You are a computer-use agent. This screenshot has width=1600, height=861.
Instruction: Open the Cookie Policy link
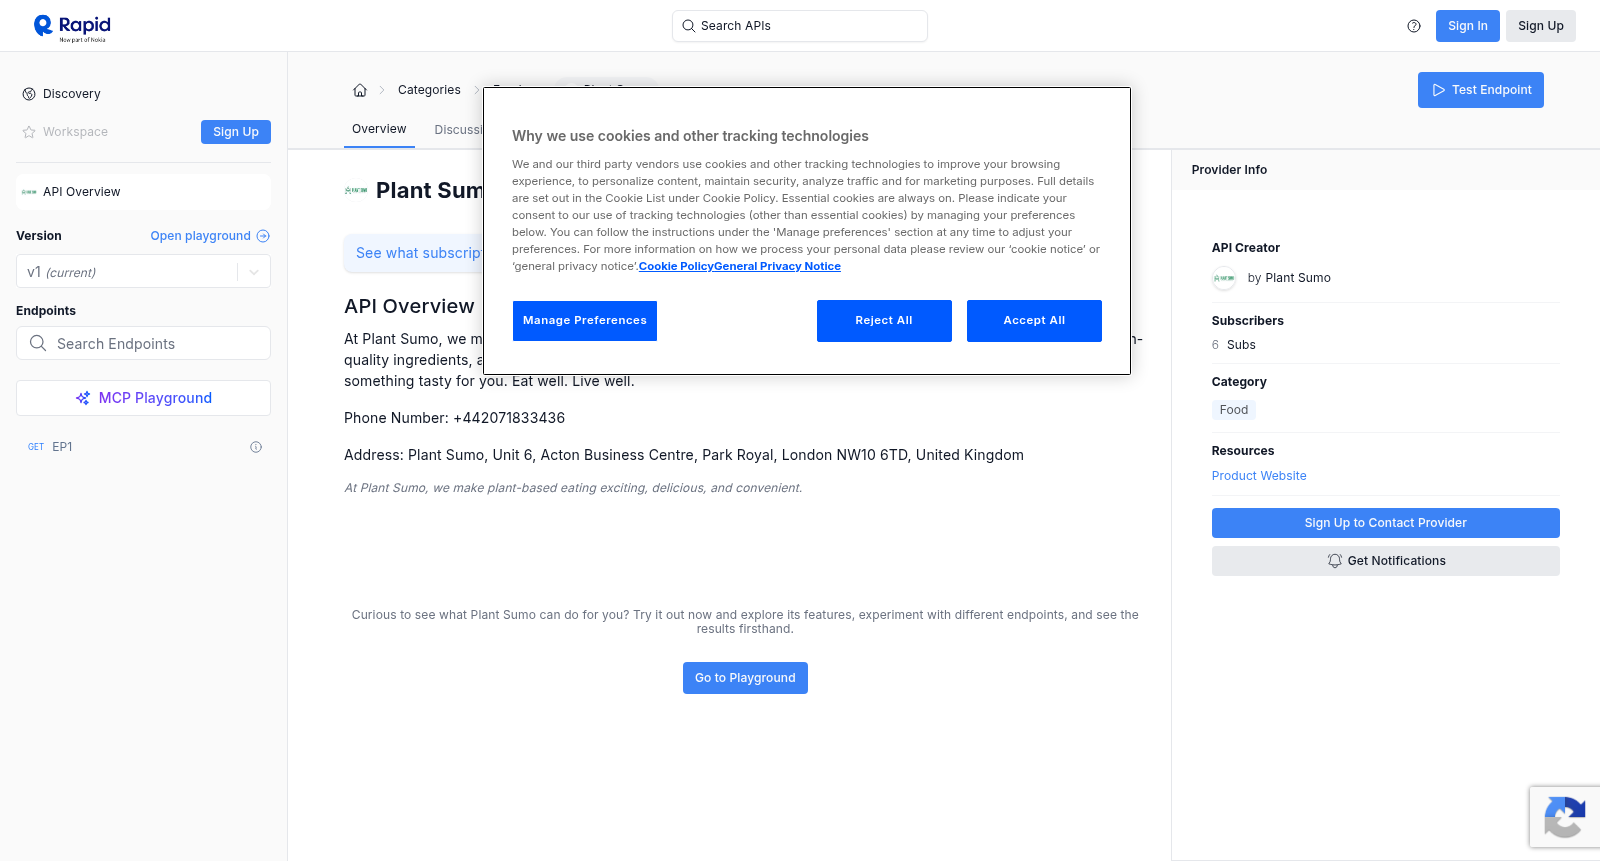click(x=676, y=266)
